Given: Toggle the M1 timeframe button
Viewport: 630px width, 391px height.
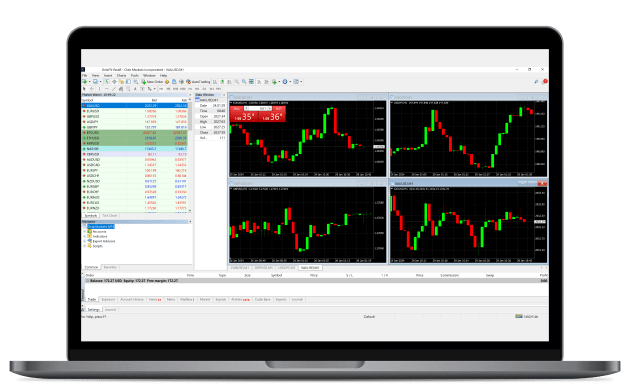Looking at the screenshot, I should (x=161, y=89).
